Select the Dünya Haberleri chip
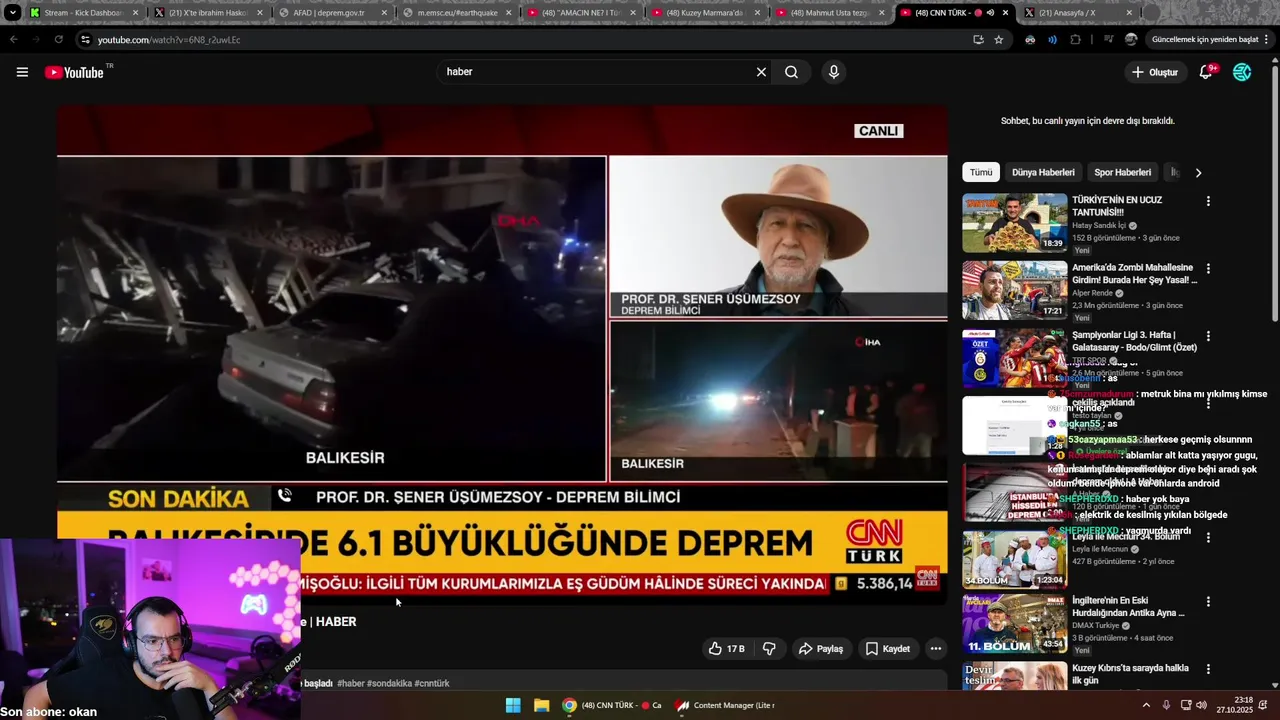 1043,172
